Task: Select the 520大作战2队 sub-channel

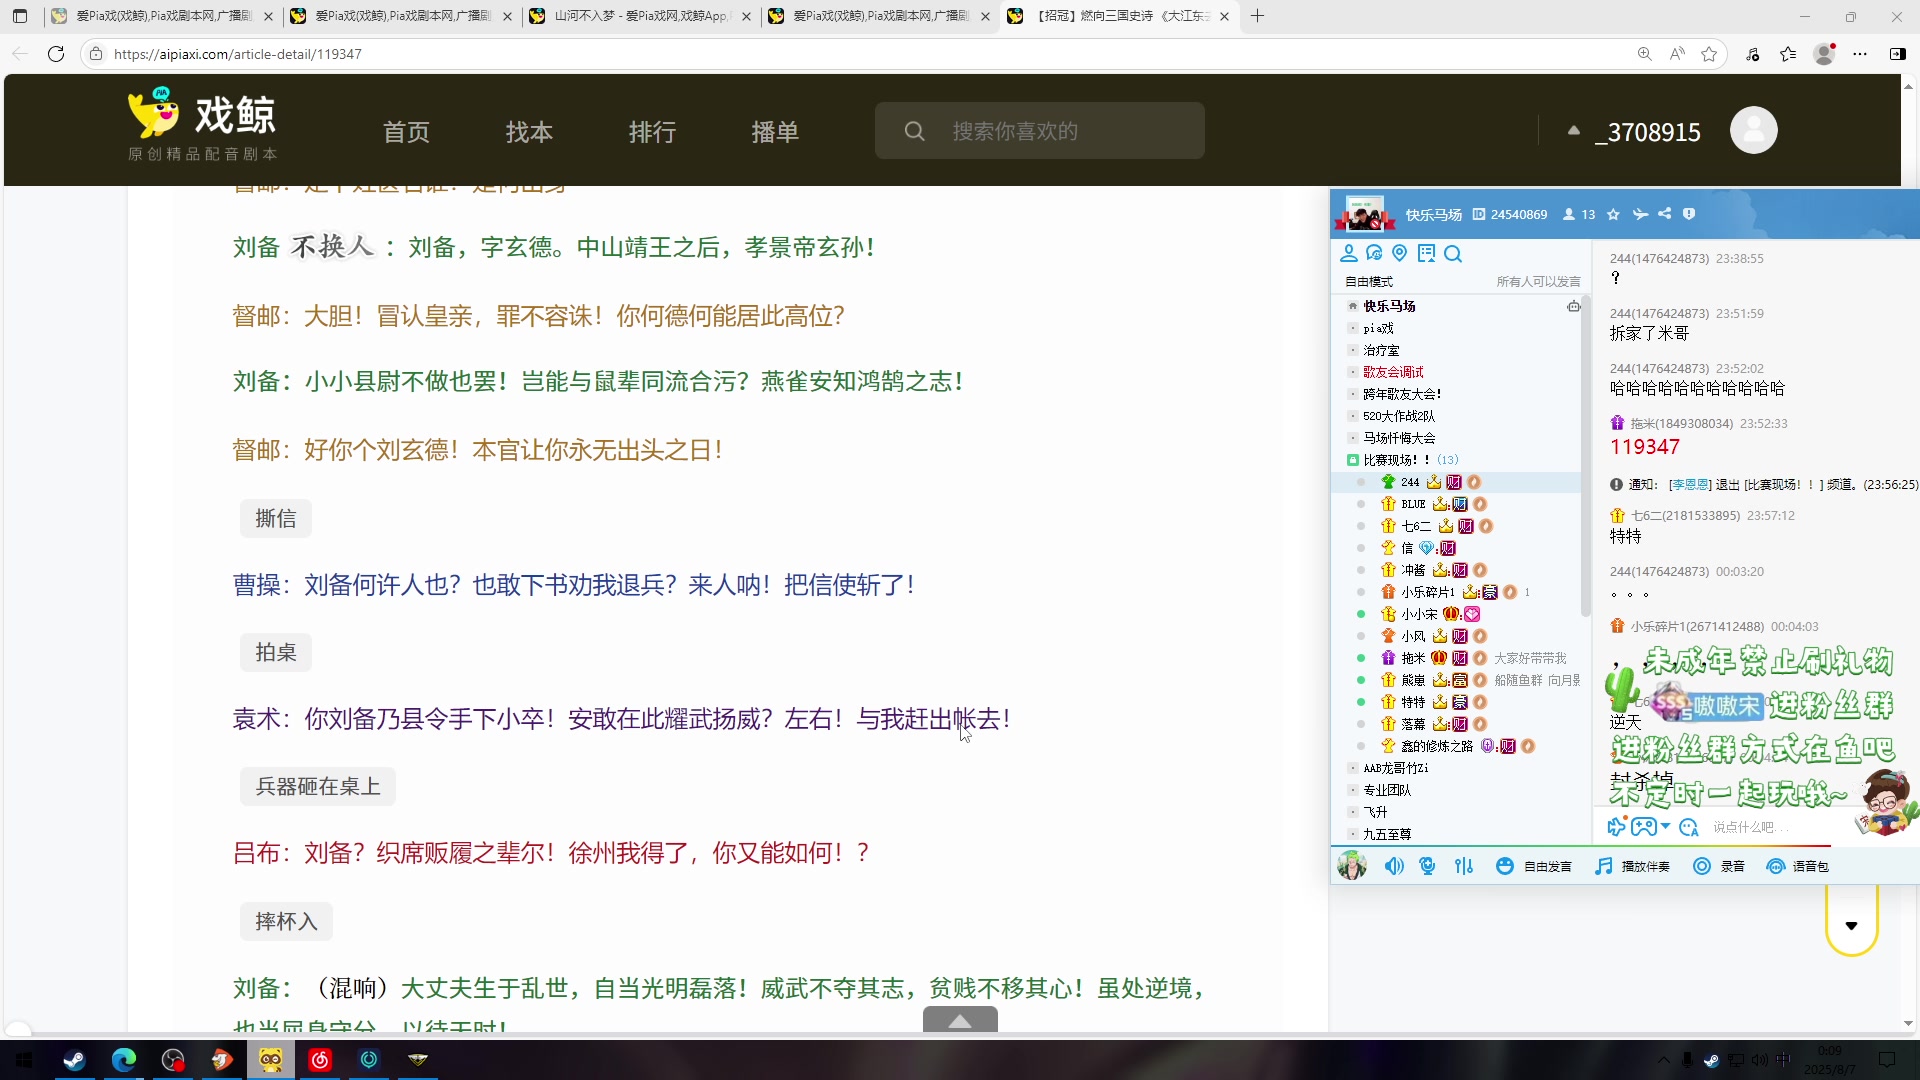Action: pos(1398,416)
